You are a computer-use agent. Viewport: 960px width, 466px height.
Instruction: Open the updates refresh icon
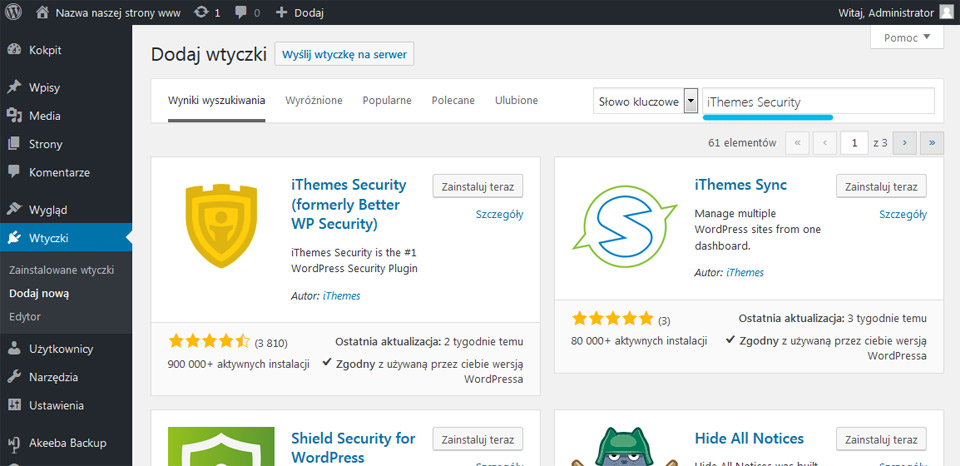tap(201, 12)
